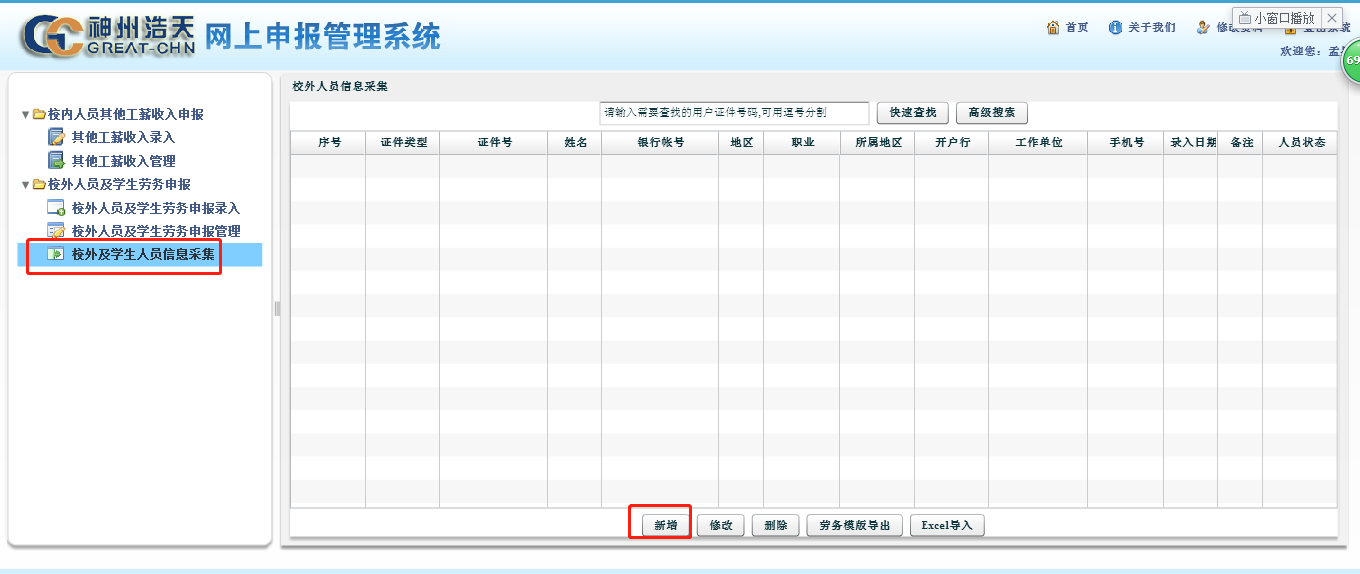
Task: Close the 小窗口播放 popup
Action: (1331, 18)
